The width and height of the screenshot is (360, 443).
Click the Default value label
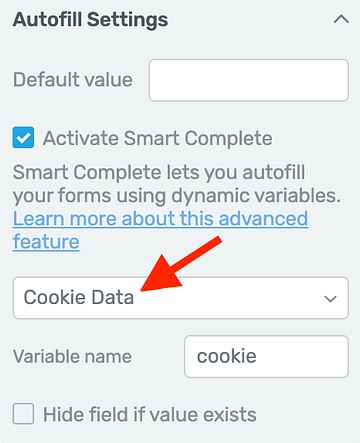coord(73,80)
